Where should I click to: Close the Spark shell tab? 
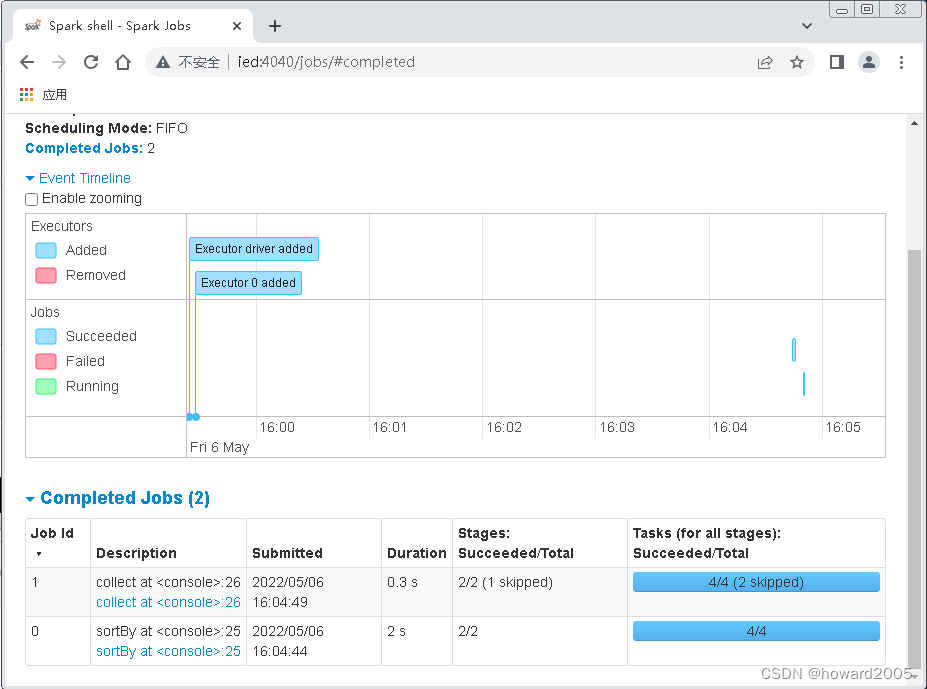tap(236, 26)
